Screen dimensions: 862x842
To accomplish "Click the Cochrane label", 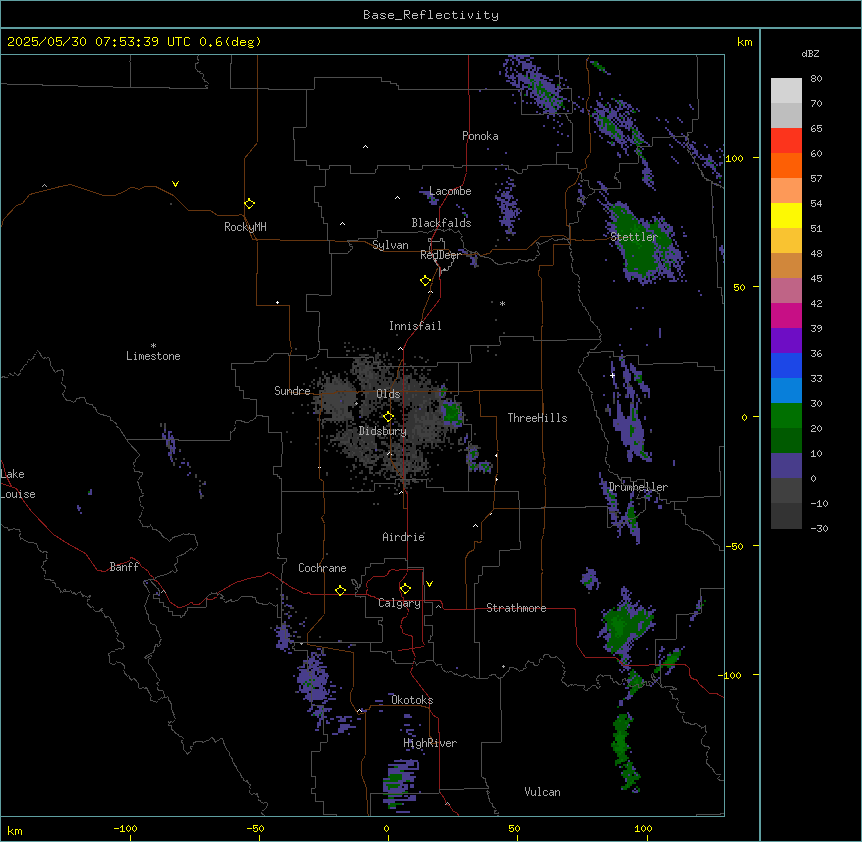I will [322, 568].
